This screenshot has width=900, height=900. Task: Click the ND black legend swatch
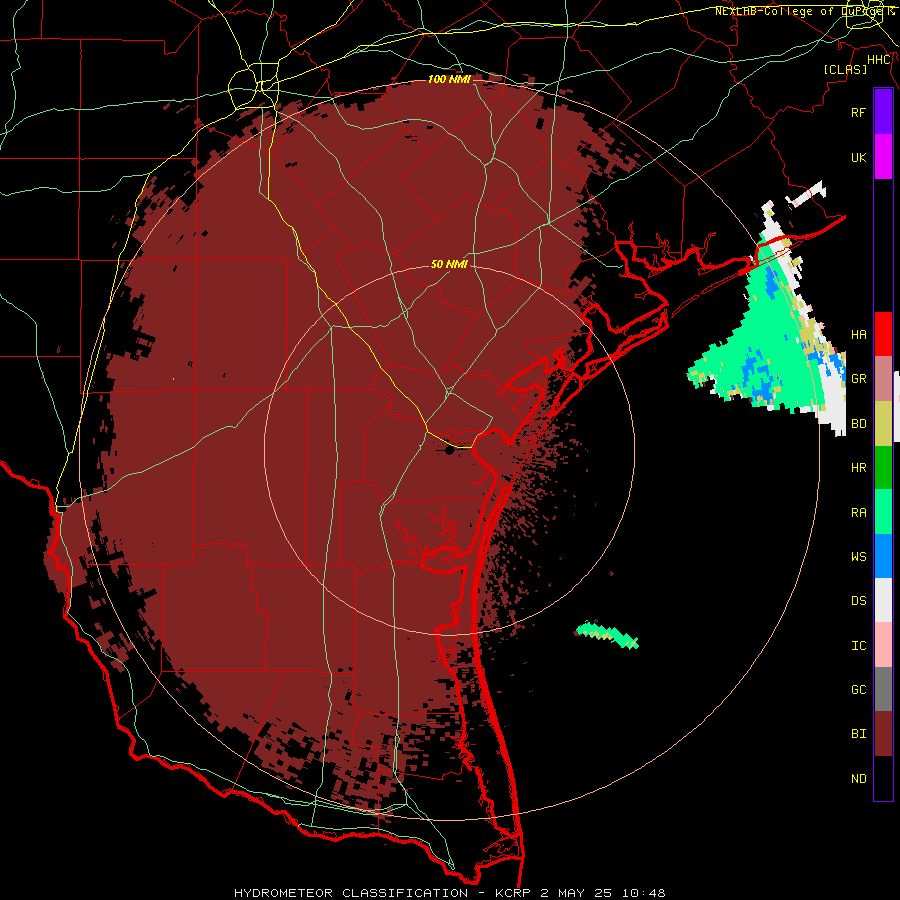tap(883, 778)
